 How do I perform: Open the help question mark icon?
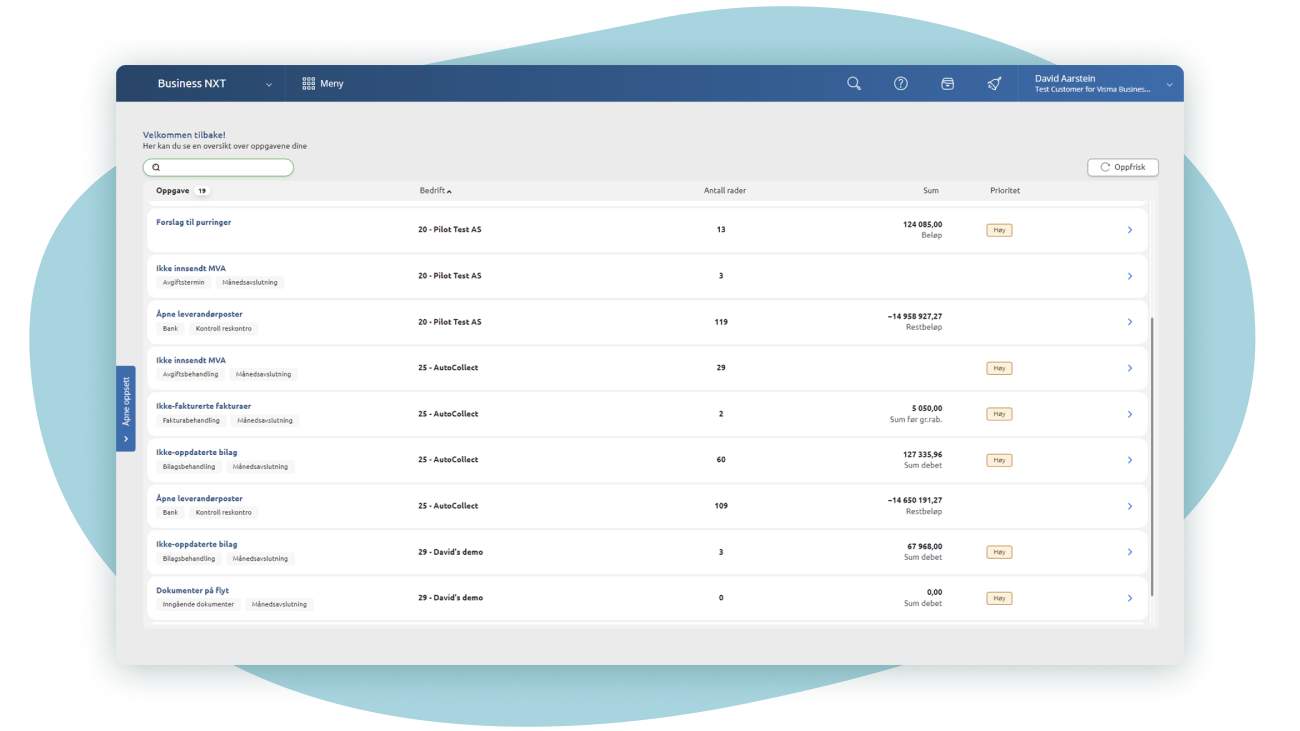[901, 84]
